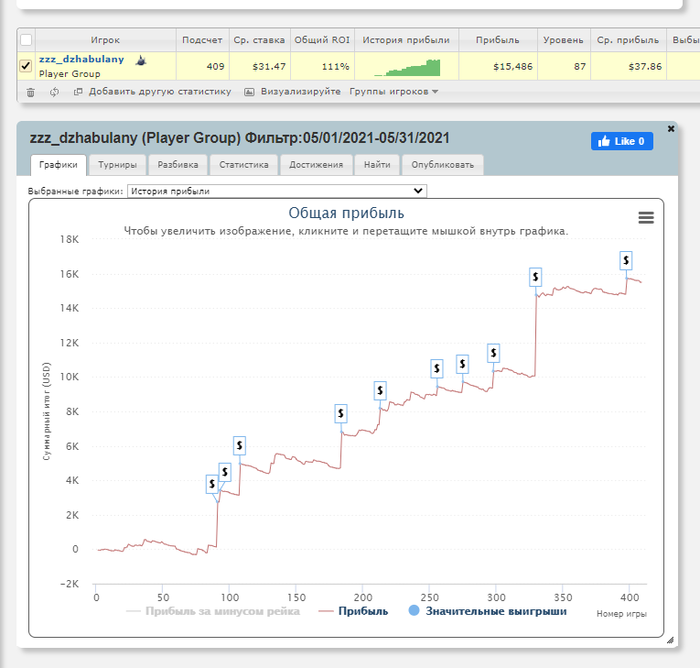Screen dimensions: 700x668
Task: Click the zzz_dzhabulany player name link
Action: point(81,59)
